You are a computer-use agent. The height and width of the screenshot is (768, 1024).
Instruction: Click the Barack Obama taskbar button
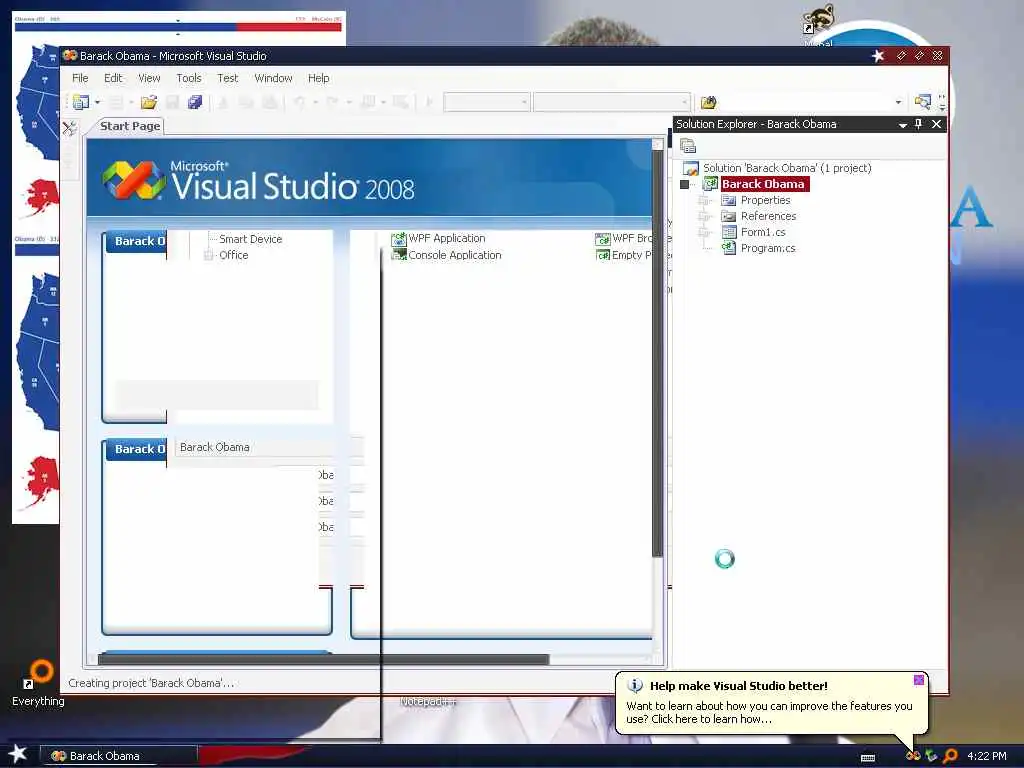(x=119, y=756)
